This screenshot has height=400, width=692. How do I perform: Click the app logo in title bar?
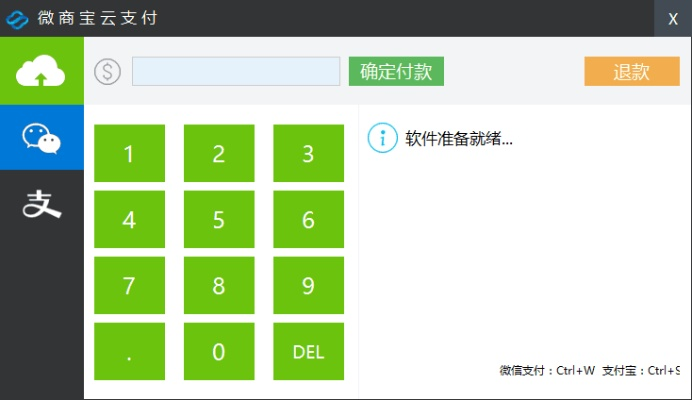(x=18, y=18)
